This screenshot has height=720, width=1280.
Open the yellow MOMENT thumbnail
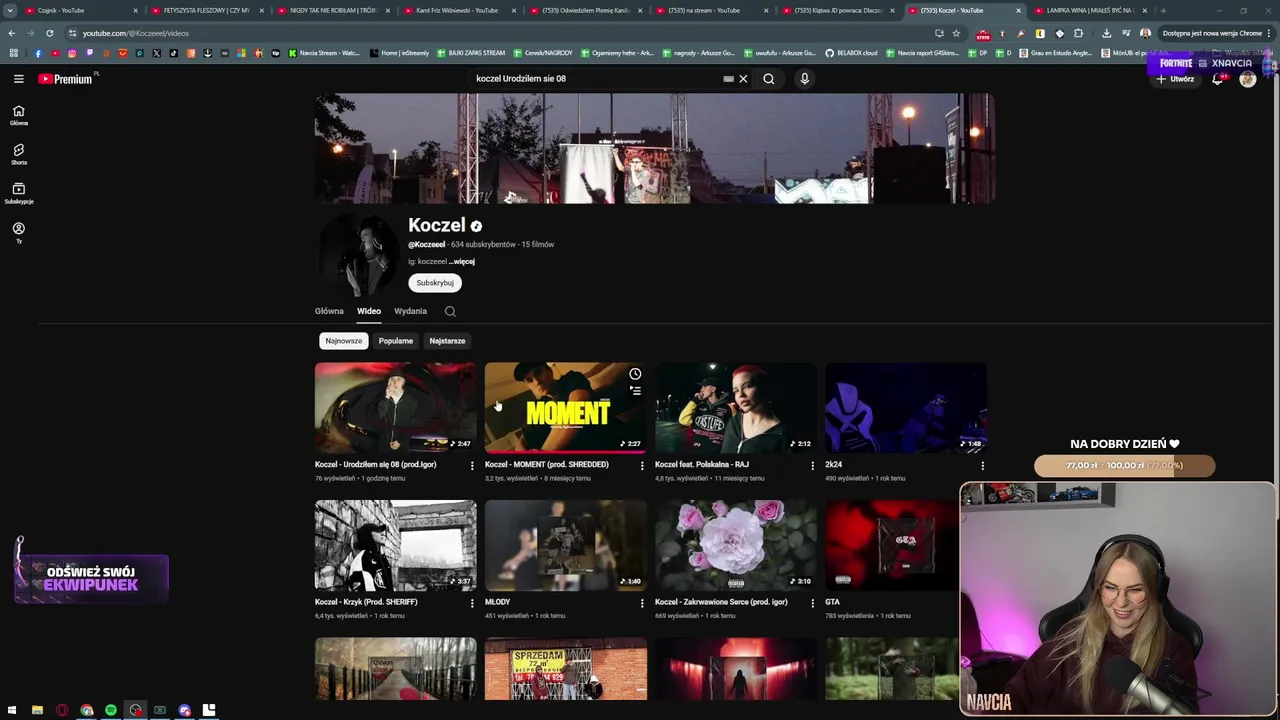click(566, 408)
